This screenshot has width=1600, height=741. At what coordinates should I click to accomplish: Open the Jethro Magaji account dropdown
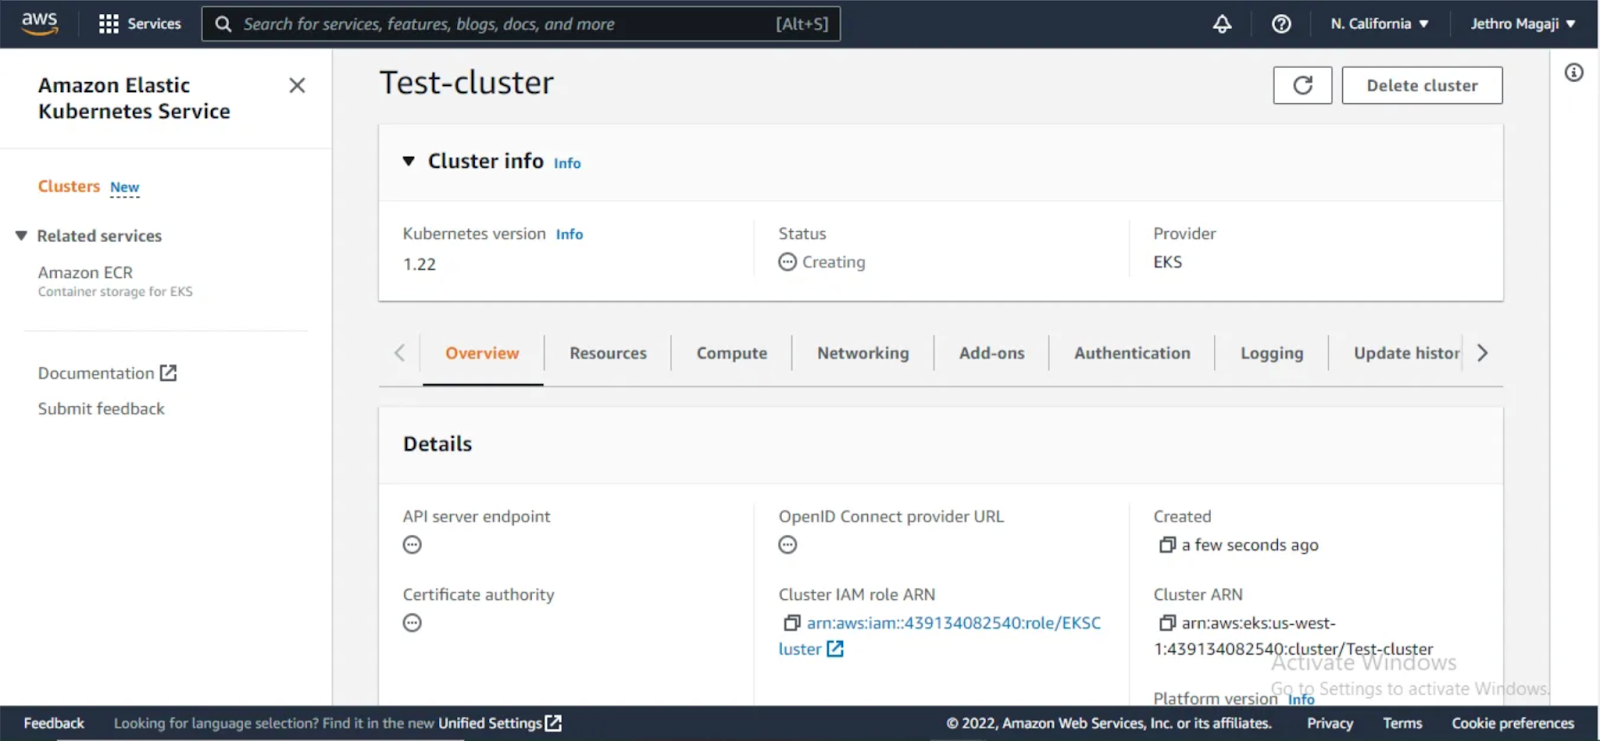[1522, 24]
